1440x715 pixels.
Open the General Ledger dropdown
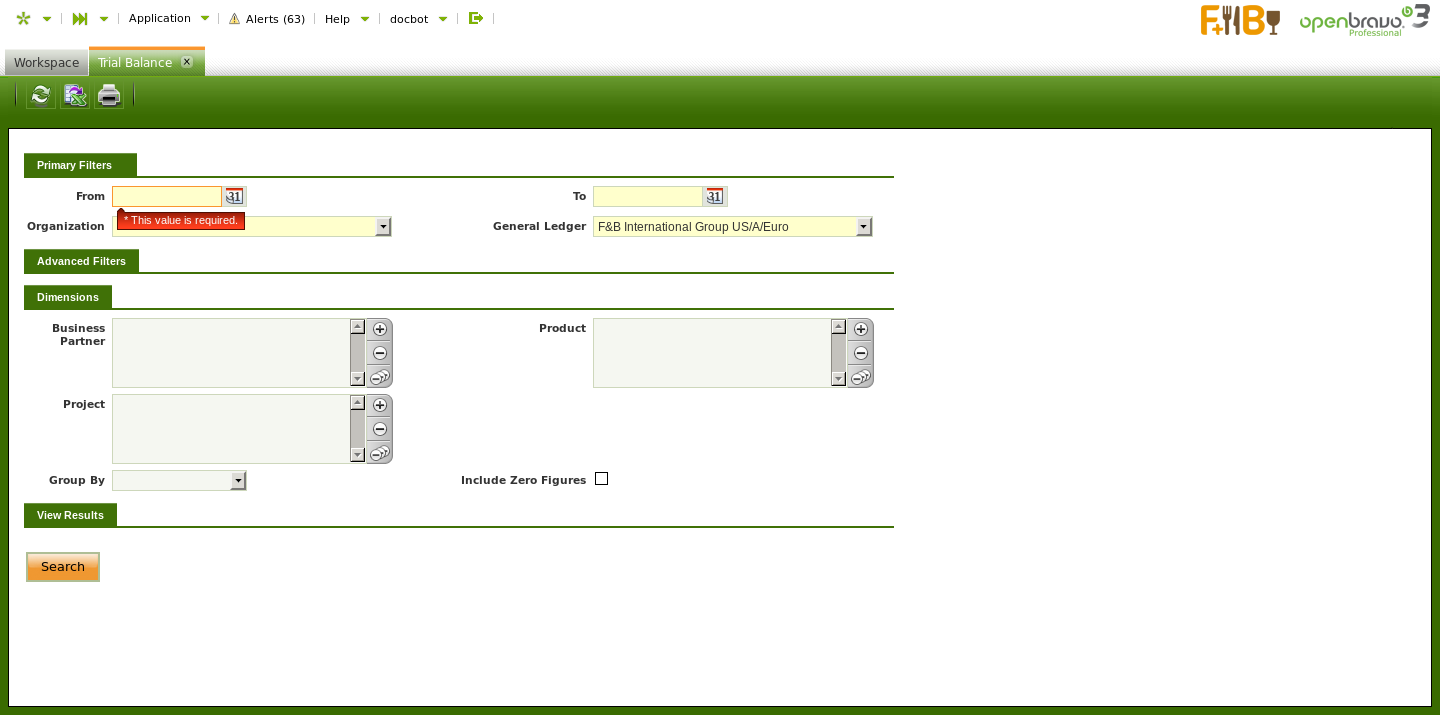pyautogui.click(x=864, y=227)
